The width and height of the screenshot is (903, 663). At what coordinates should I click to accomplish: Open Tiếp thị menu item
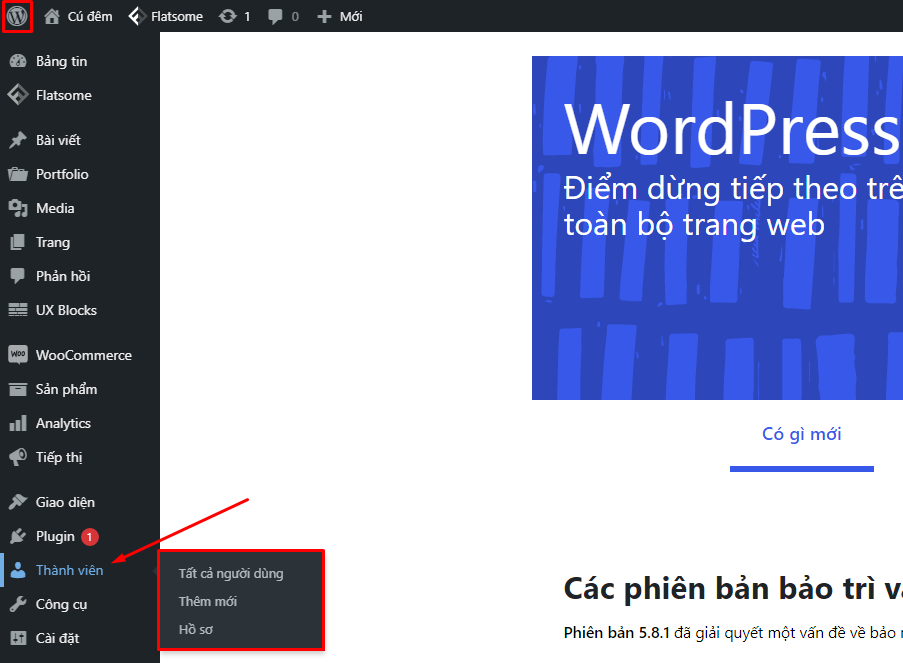point(59,457)
